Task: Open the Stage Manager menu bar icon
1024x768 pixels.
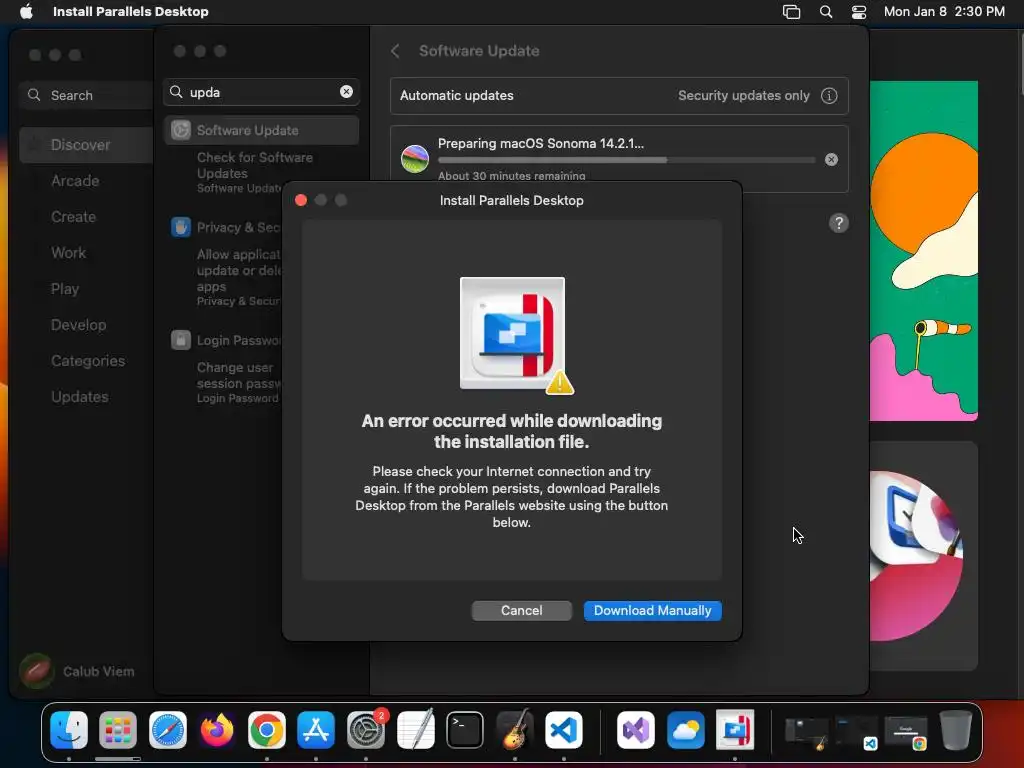Action: 791,11
